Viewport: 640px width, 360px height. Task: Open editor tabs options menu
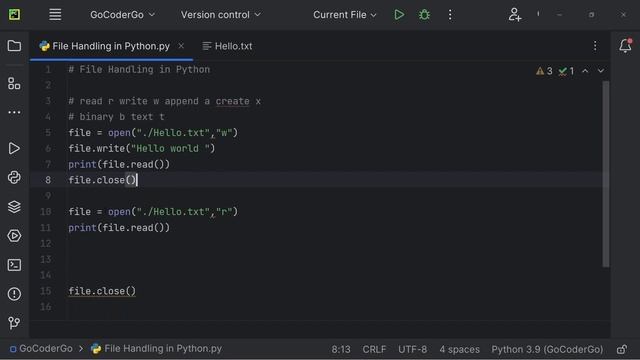coord(595,46)
